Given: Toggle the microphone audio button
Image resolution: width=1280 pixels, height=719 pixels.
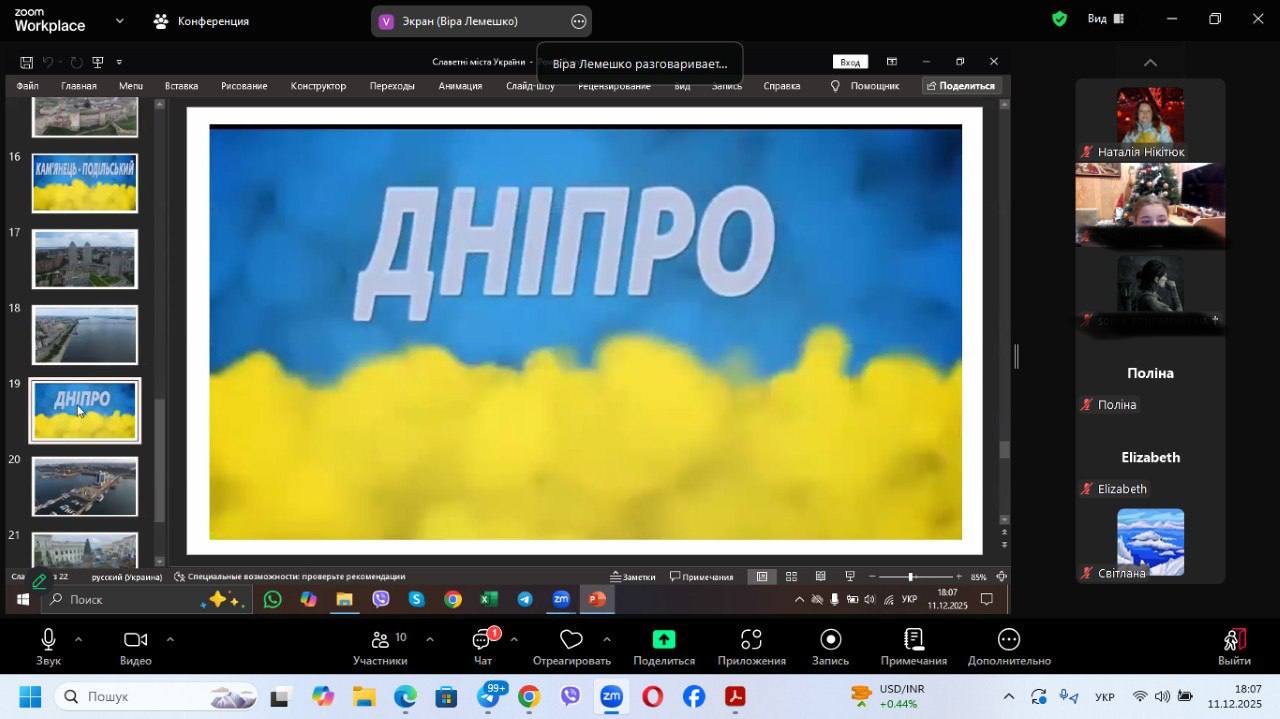Looking at the screenshot, I should click(x=48, y=640).
